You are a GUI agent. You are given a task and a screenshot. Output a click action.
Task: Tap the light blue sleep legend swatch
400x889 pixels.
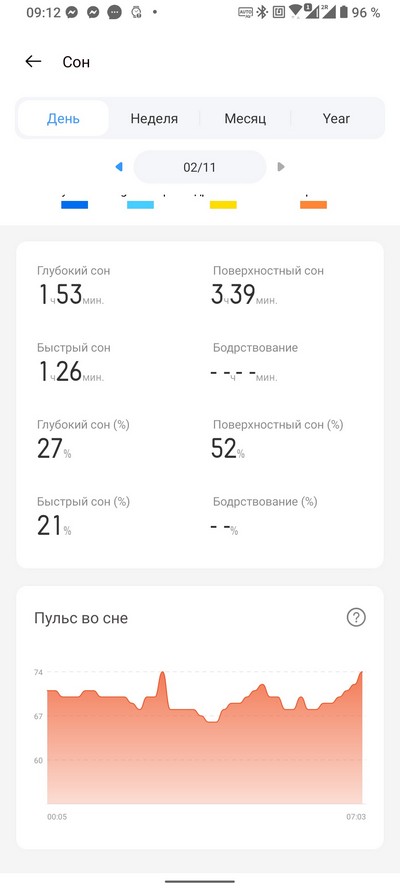point(140,205)
